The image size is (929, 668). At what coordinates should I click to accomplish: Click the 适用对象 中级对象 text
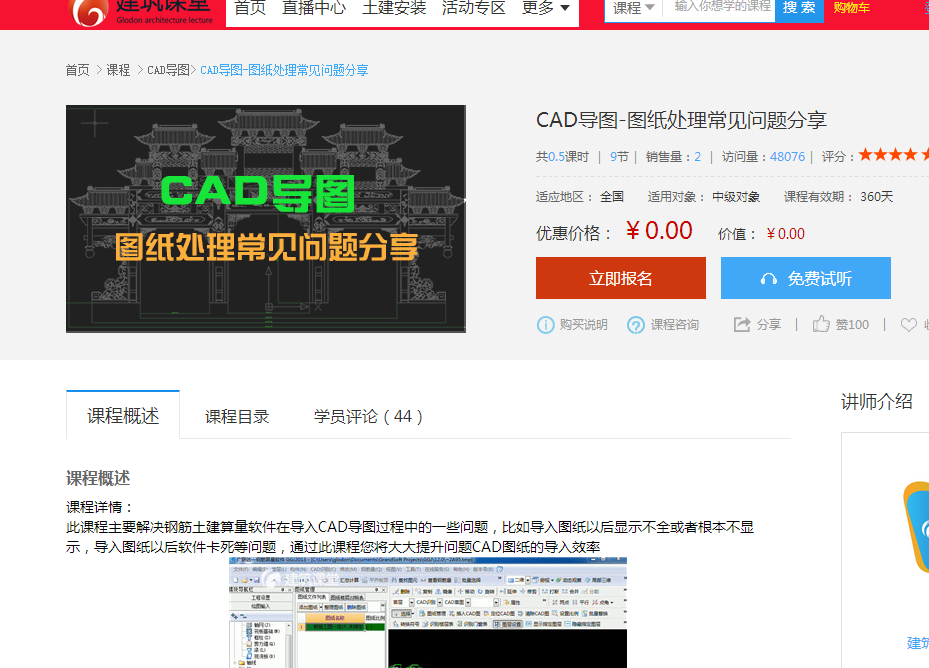coord(704,197)
